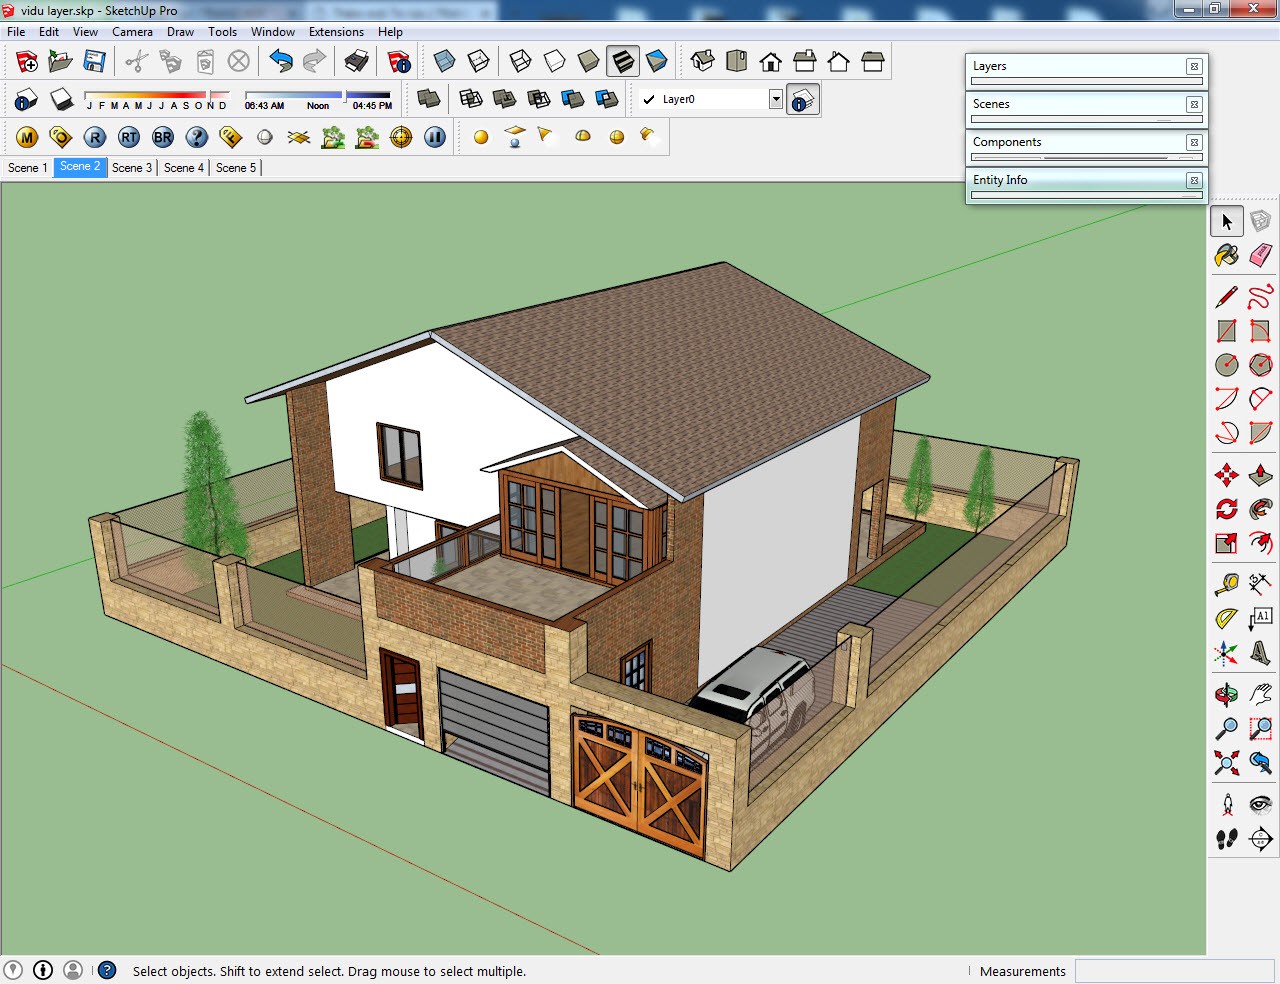Select the Walk footprints tool
Image resolution: width=1280 pixels, height=984 pixels.
[x=1227, y=839]
